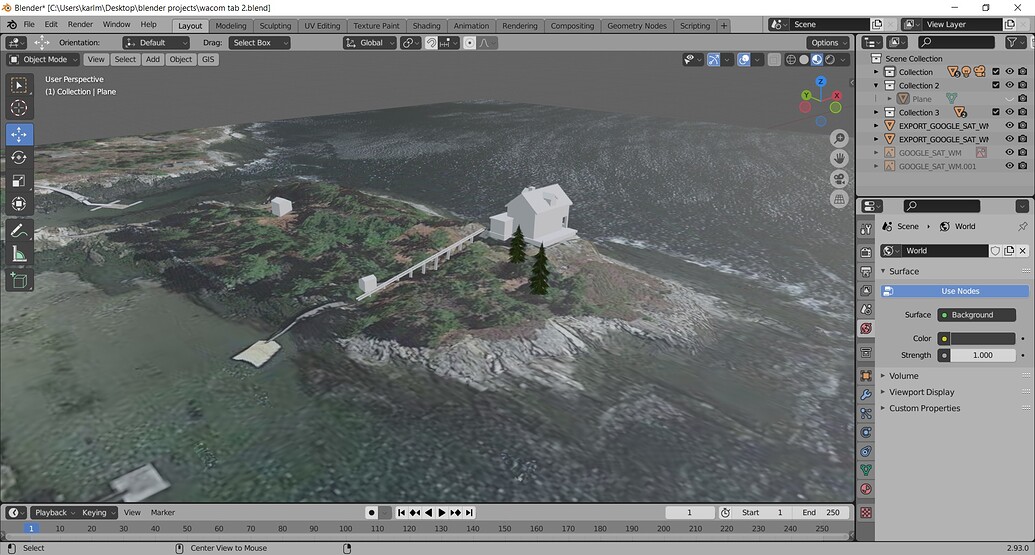Open the Material properties tab
Screen dimensions: 1035x555
866,489
